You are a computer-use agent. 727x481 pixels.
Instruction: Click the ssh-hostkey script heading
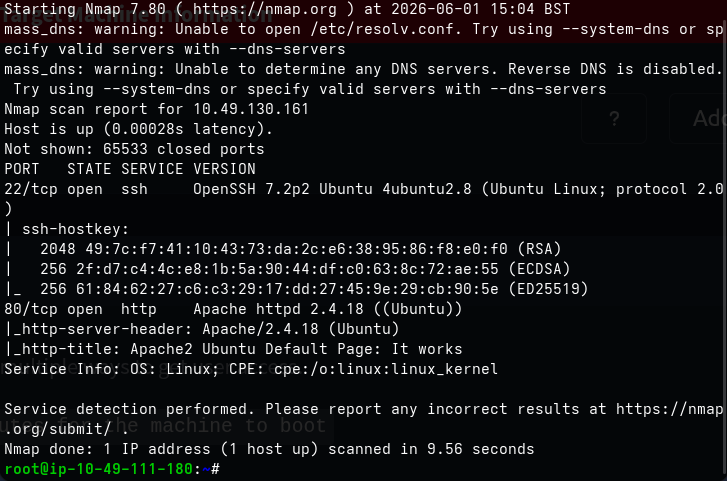(x=75, y=229)
